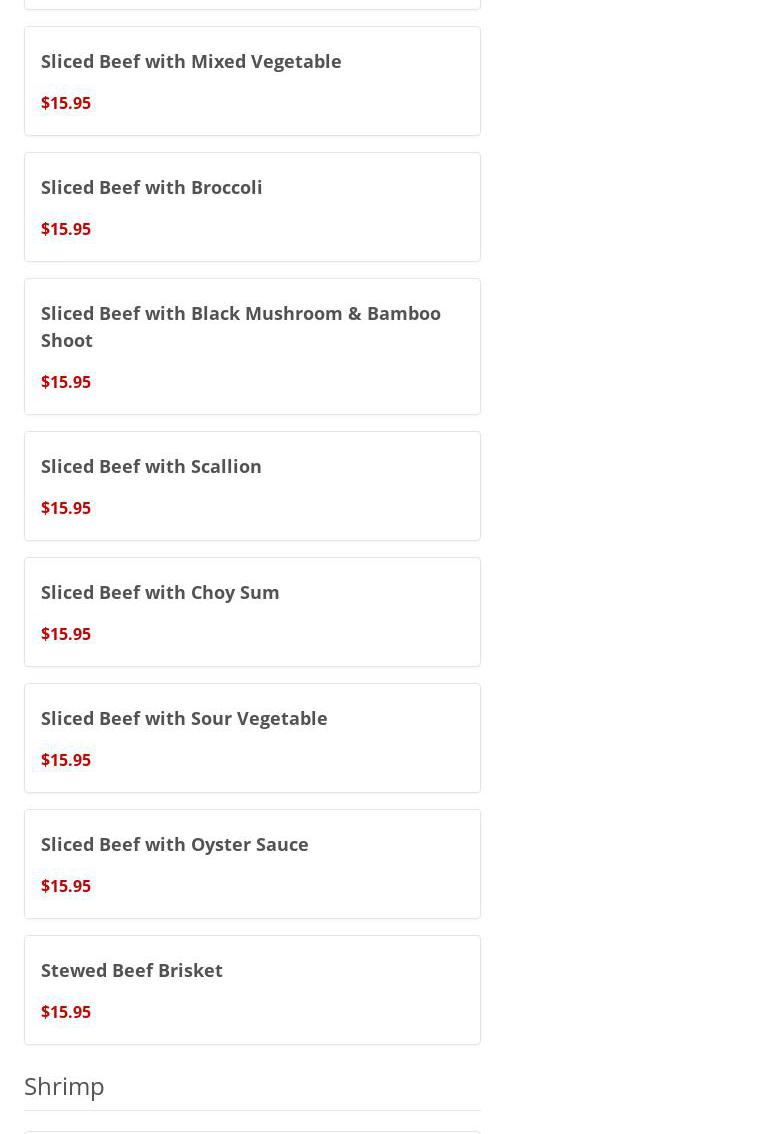Pick the Sliced Beef with Choy Sum dish

pyautogui.click(x=160, y=593)
